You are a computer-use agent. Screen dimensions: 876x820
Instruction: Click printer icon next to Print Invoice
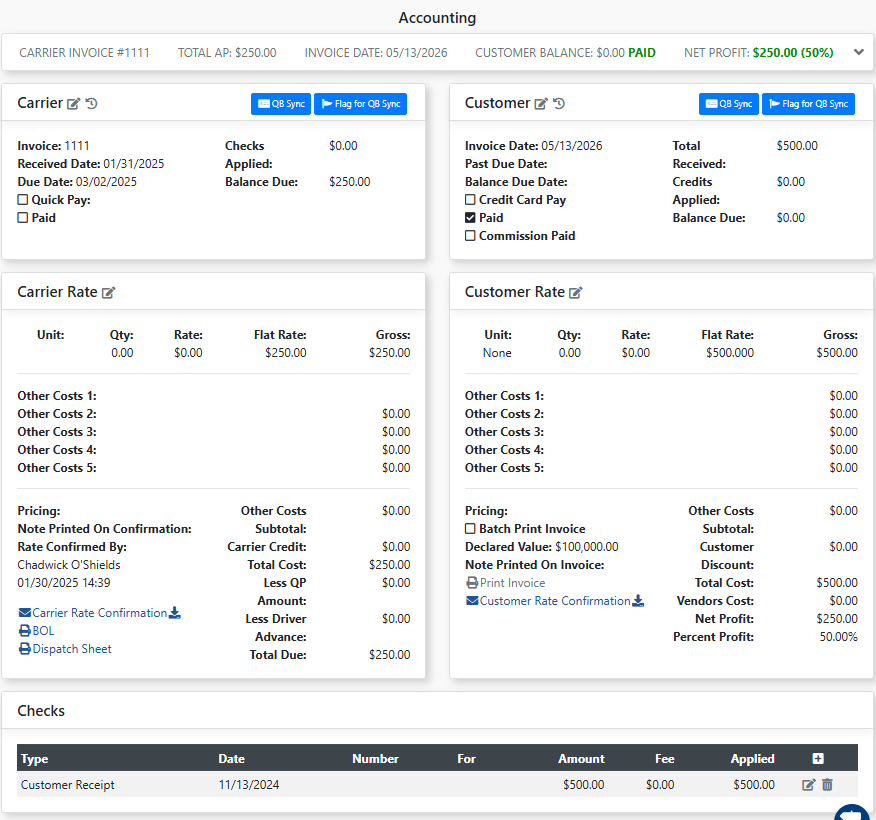[x=472, y=583]
